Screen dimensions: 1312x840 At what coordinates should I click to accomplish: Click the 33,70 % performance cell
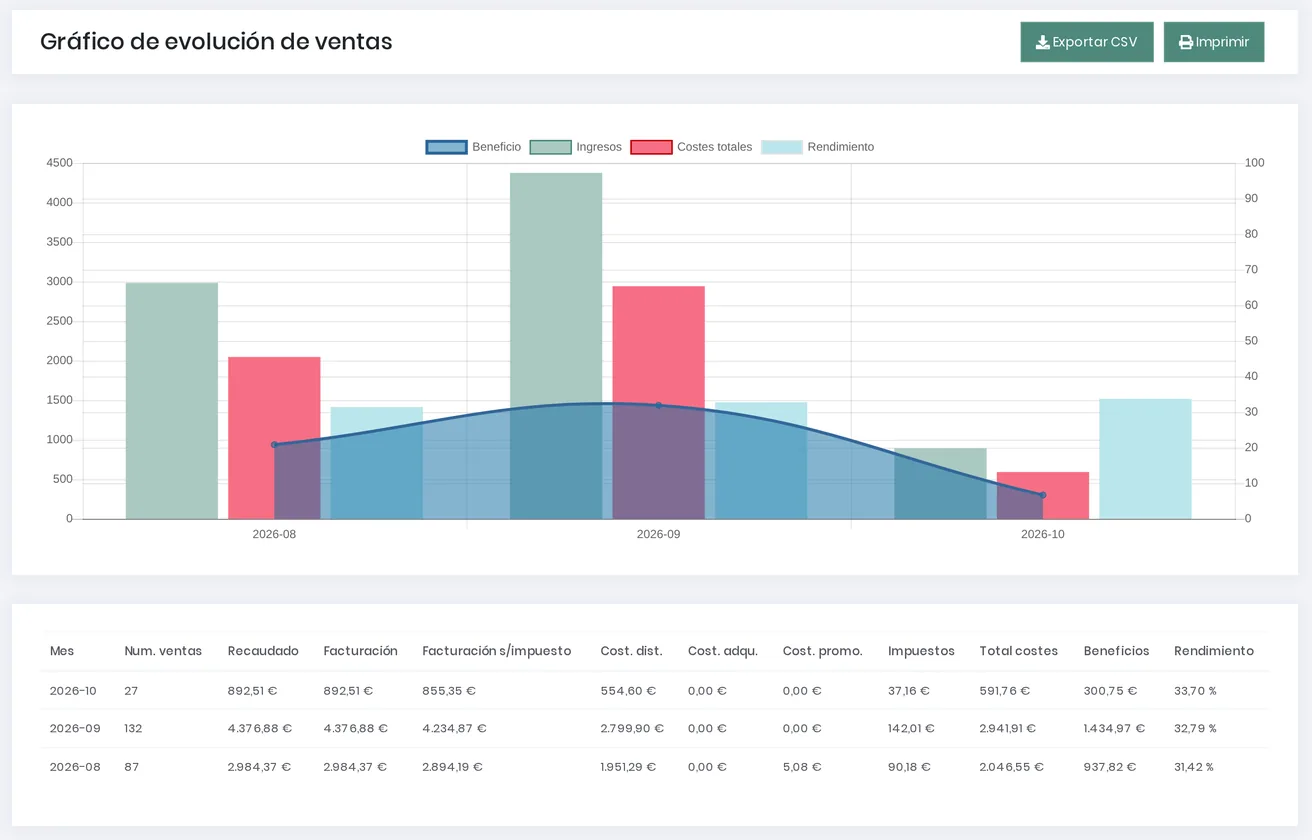point(1195,691)
